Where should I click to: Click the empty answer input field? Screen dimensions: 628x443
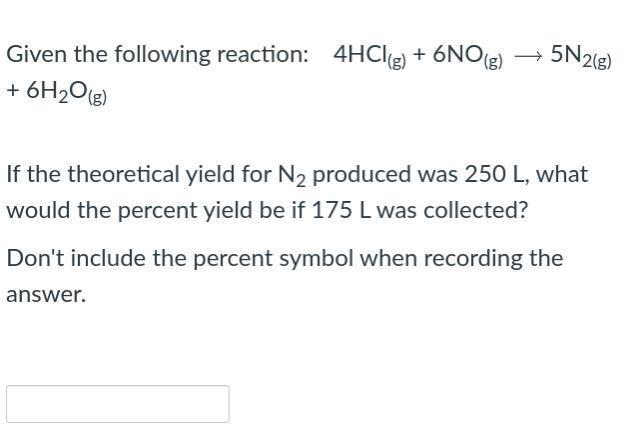[x=117, y=404]
